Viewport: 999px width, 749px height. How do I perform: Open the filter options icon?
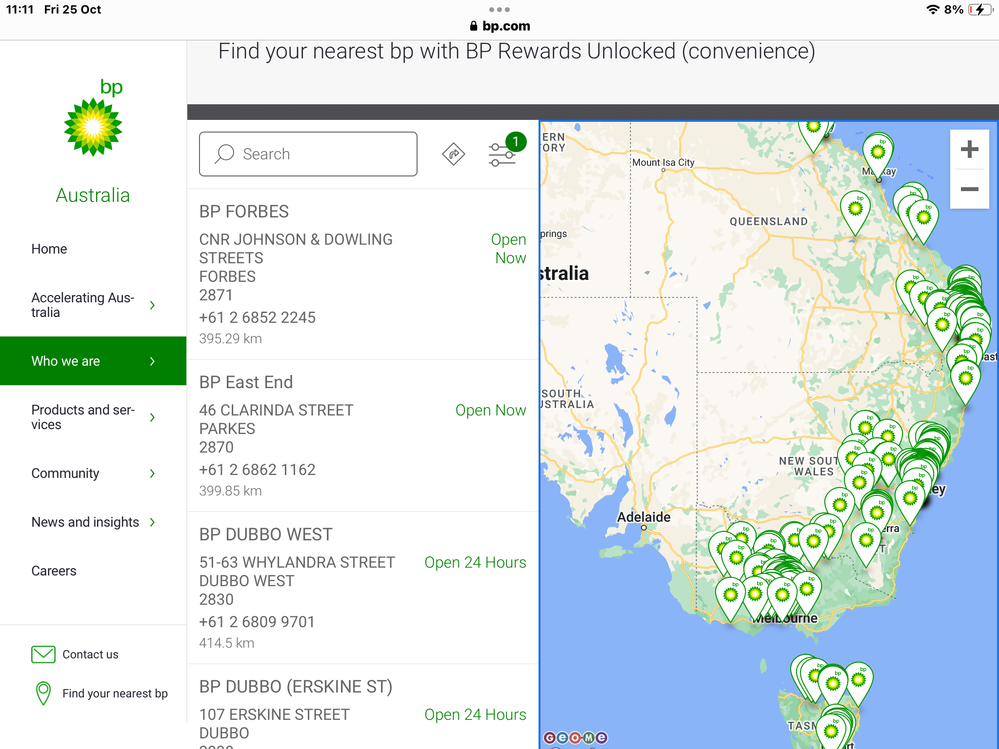[x=502, y=155]
